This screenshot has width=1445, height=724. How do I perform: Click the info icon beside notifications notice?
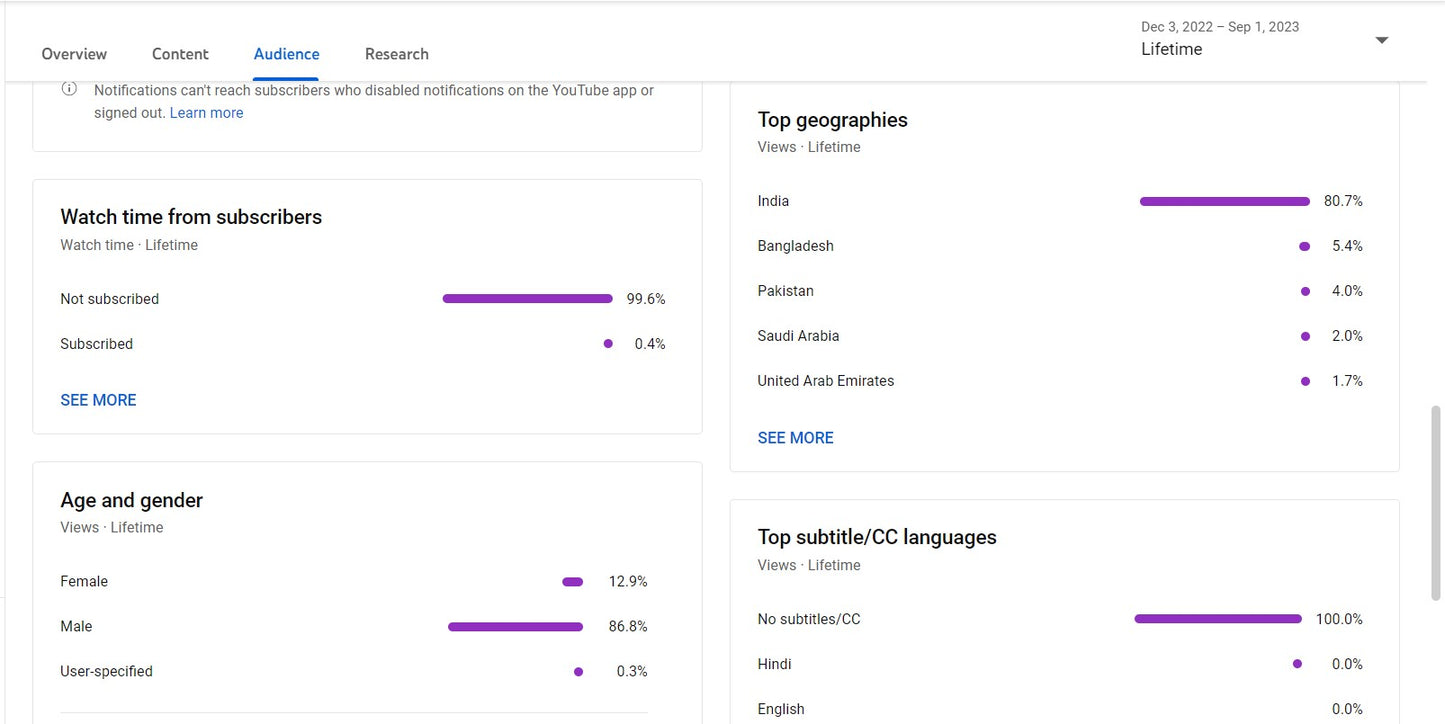(69, 89)
